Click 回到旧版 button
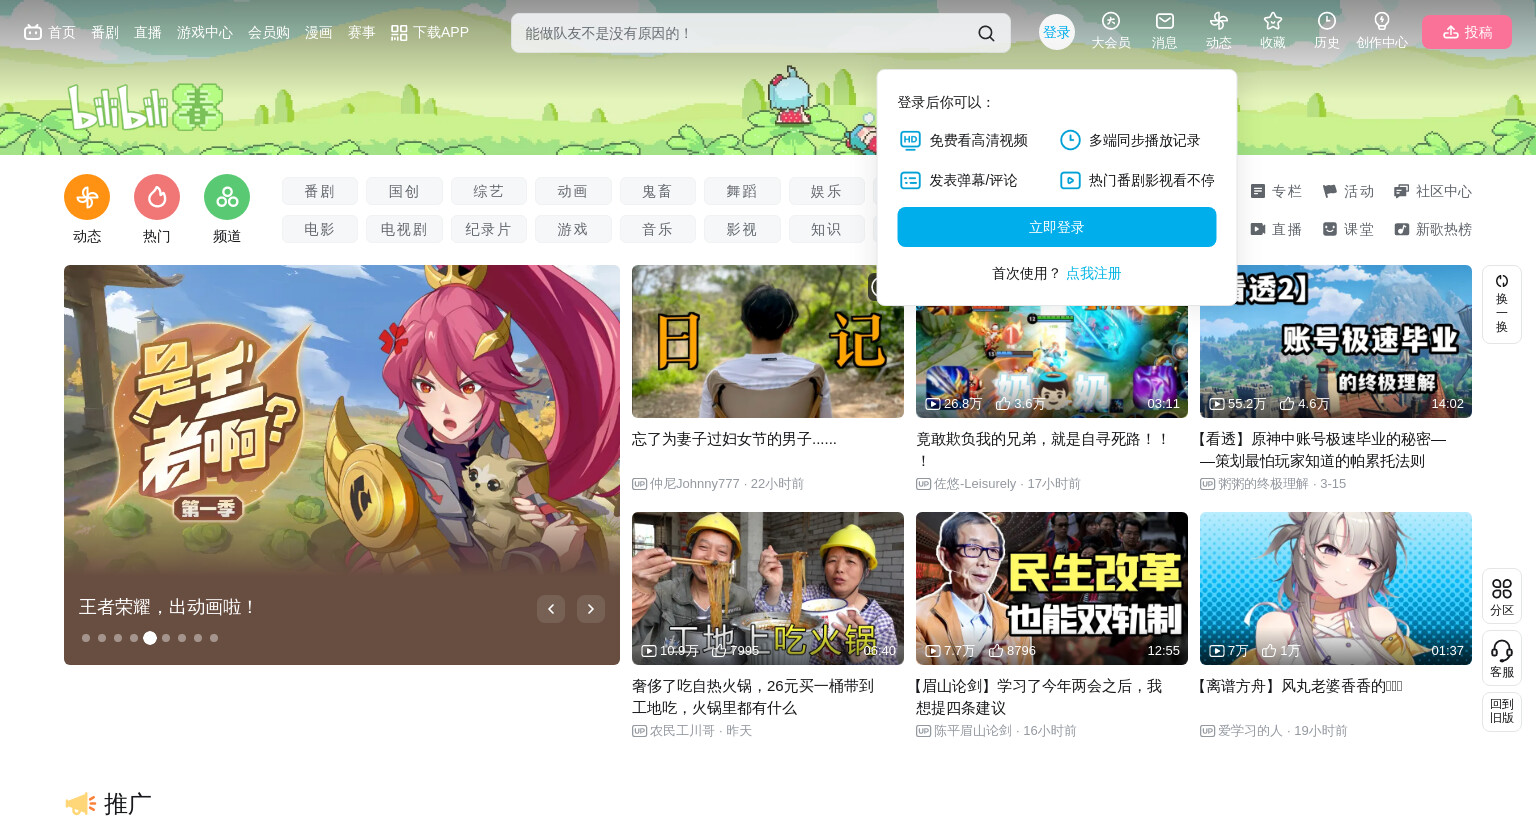Image resolution: width=1536 pixels, height=824 pixels. [x=1502, y=711]
